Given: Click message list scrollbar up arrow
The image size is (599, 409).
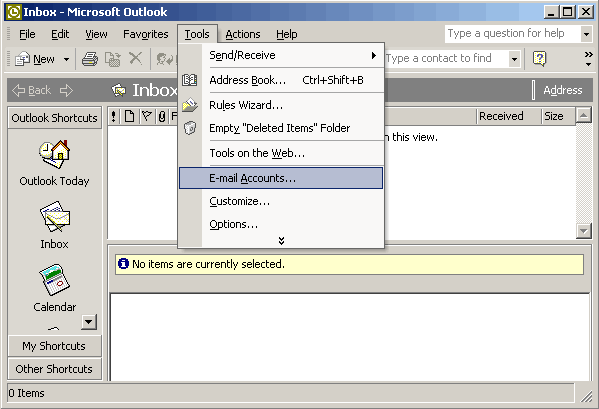Looking at the screenshot, I should click(584, 115).
